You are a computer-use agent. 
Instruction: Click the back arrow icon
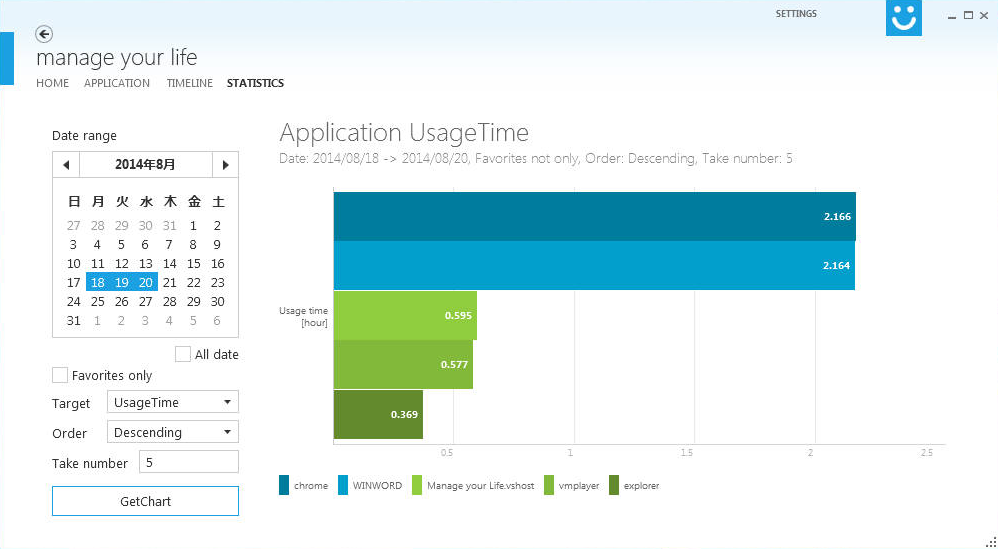coord(44,34)
